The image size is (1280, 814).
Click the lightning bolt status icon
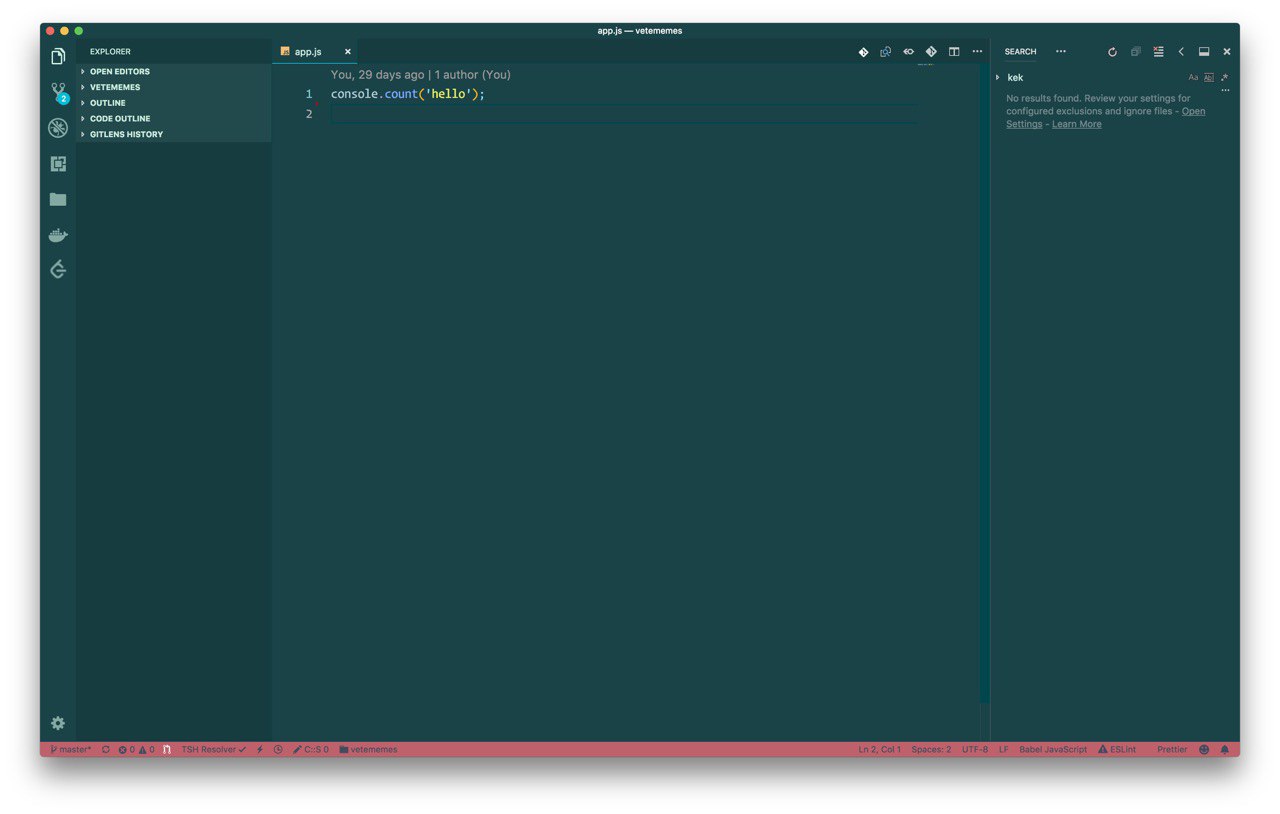coord(260,749)
